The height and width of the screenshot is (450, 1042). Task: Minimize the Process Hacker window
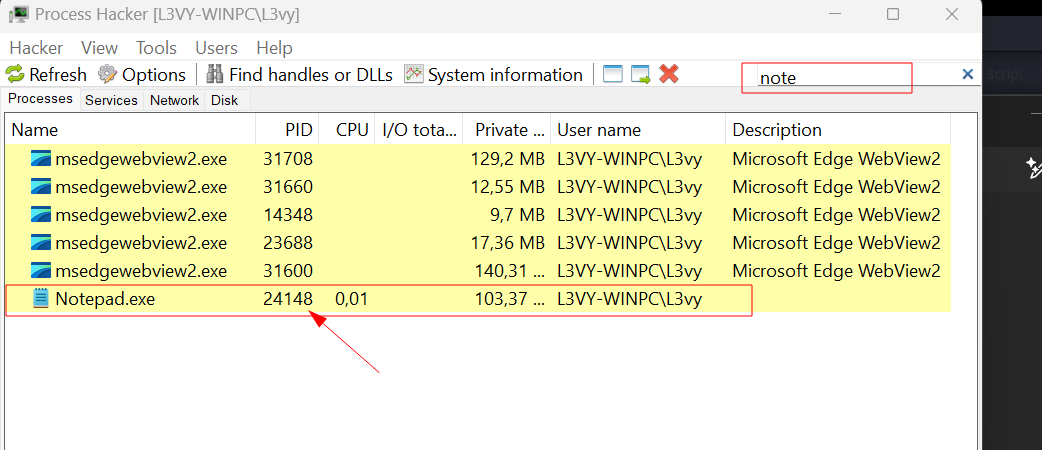click(833, 14)
